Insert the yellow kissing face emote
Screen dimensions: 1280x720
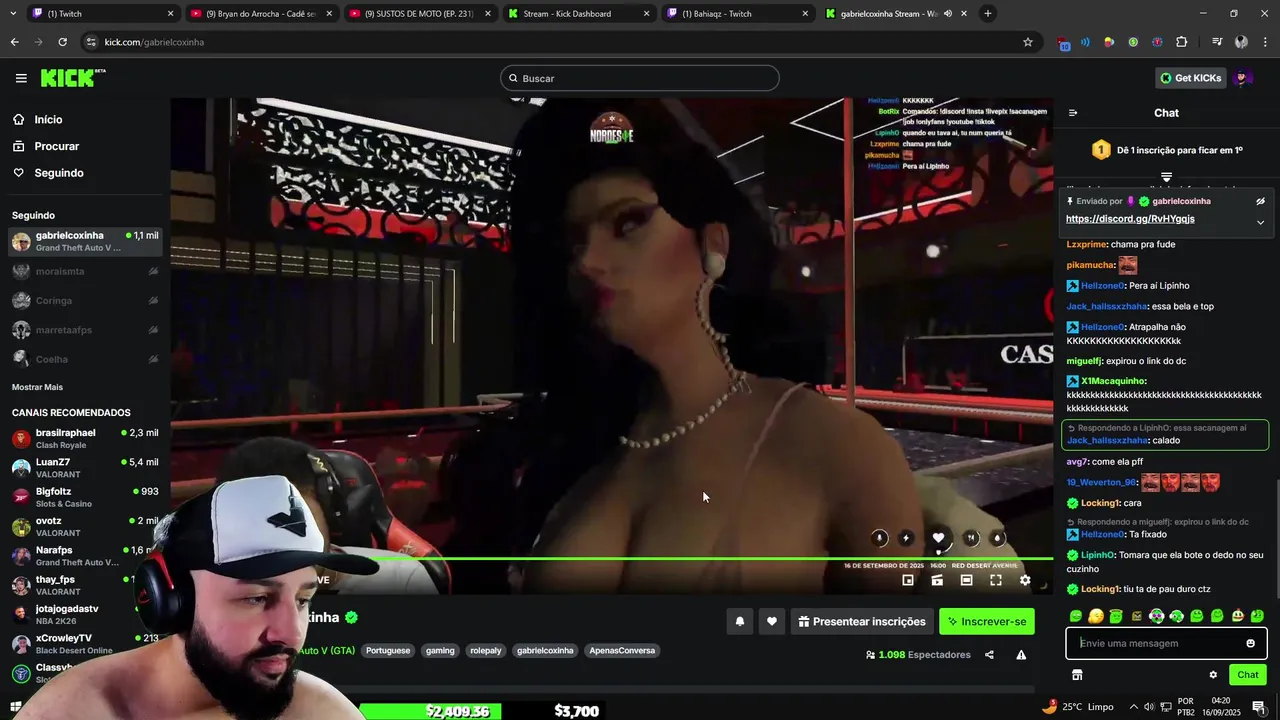[x=1096, y=616]
